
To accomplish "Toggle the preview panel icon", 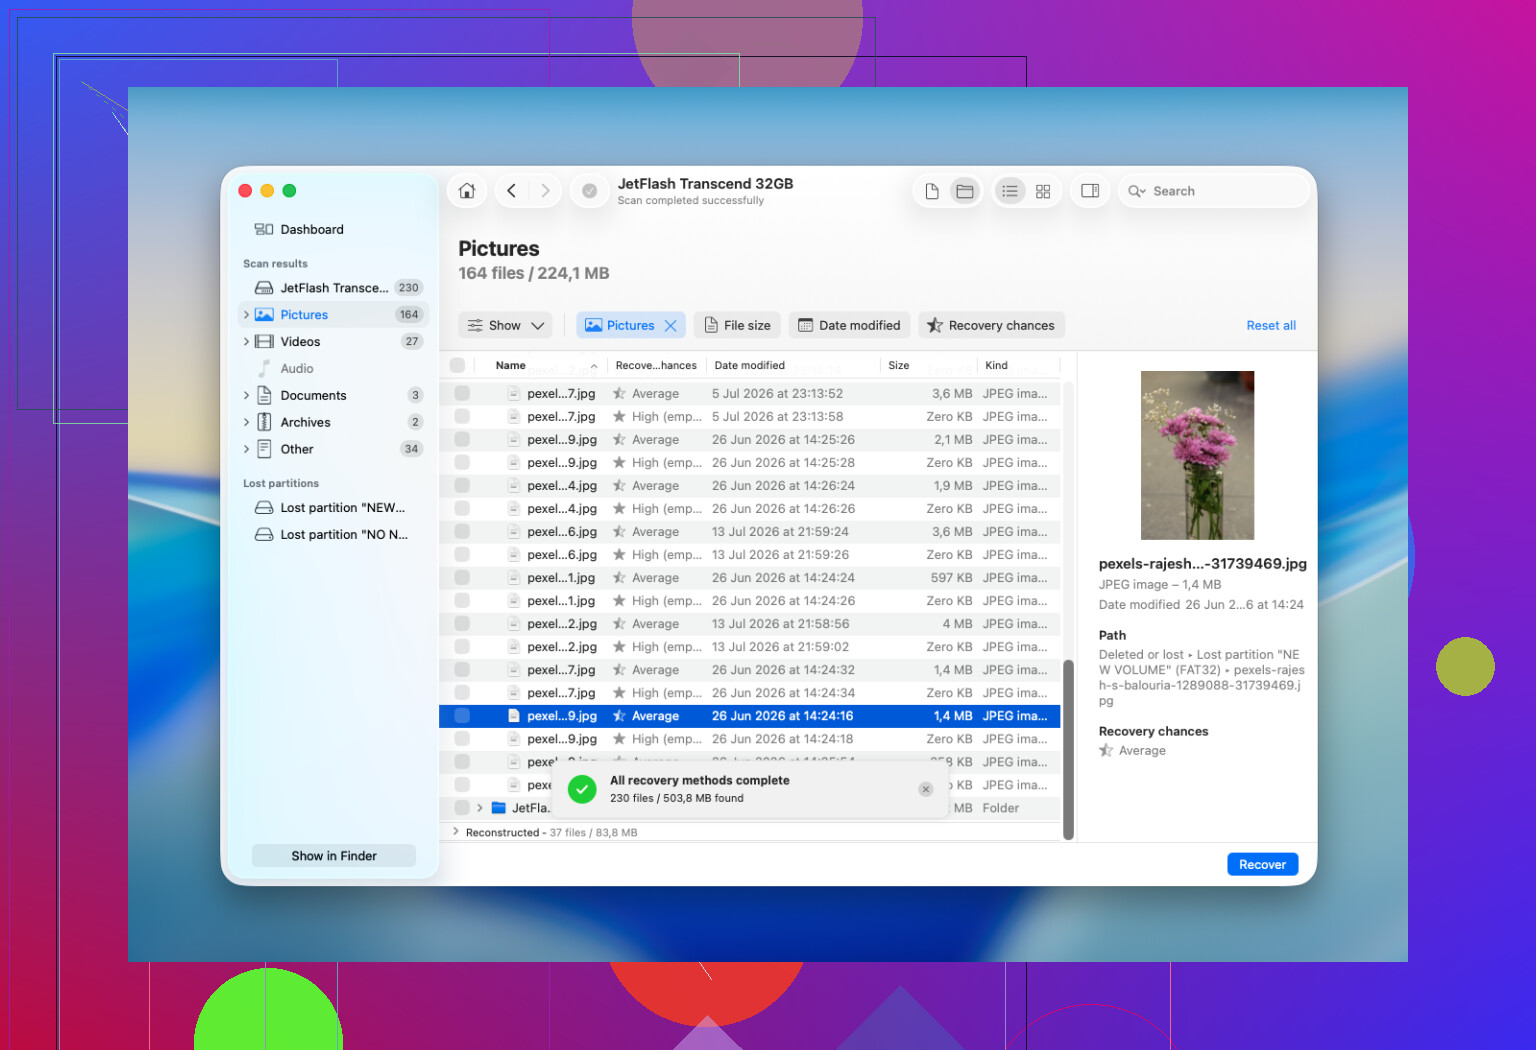I will 1090,191.
